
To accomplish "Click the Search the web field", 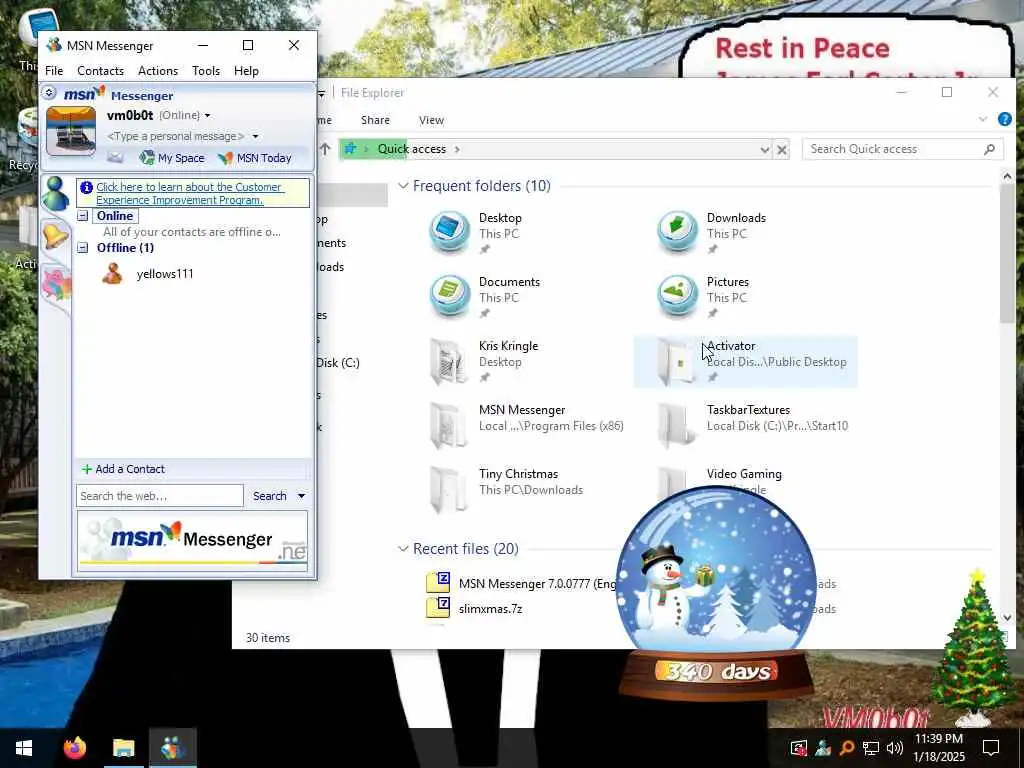I will tap(159, 496).
